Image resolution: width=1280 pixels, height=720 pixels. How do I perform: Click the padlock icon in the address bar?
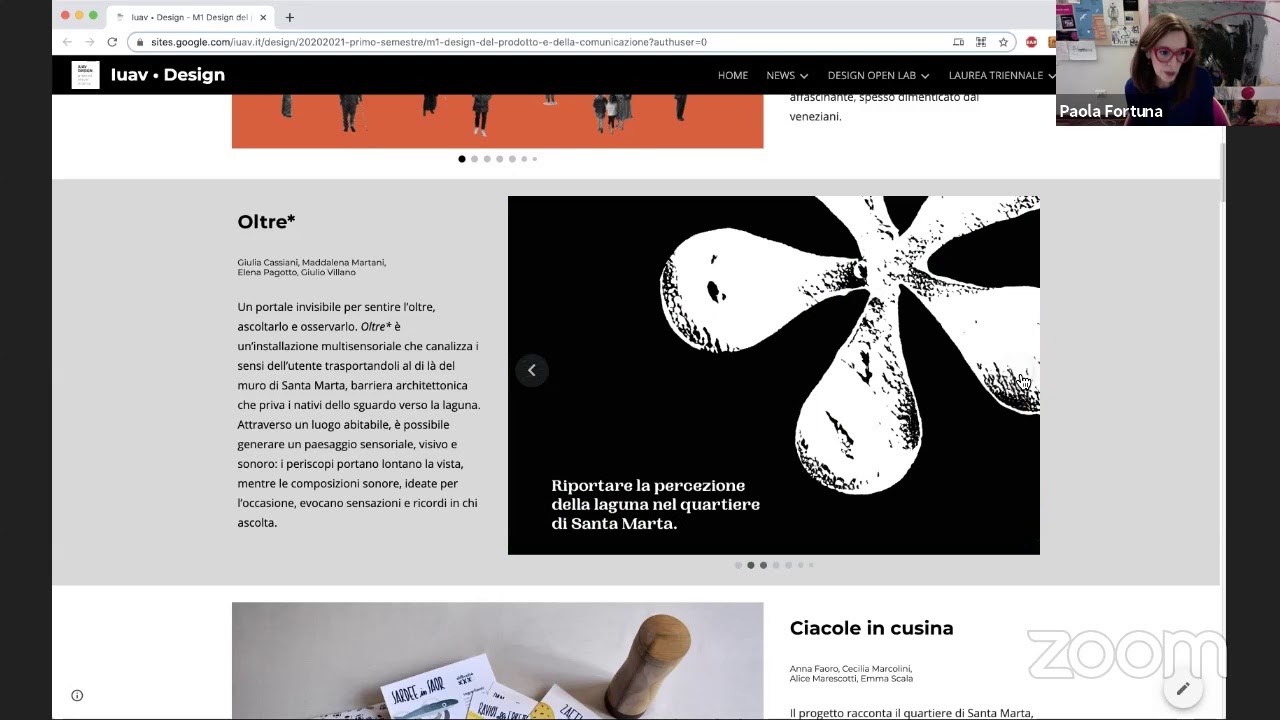140,42
